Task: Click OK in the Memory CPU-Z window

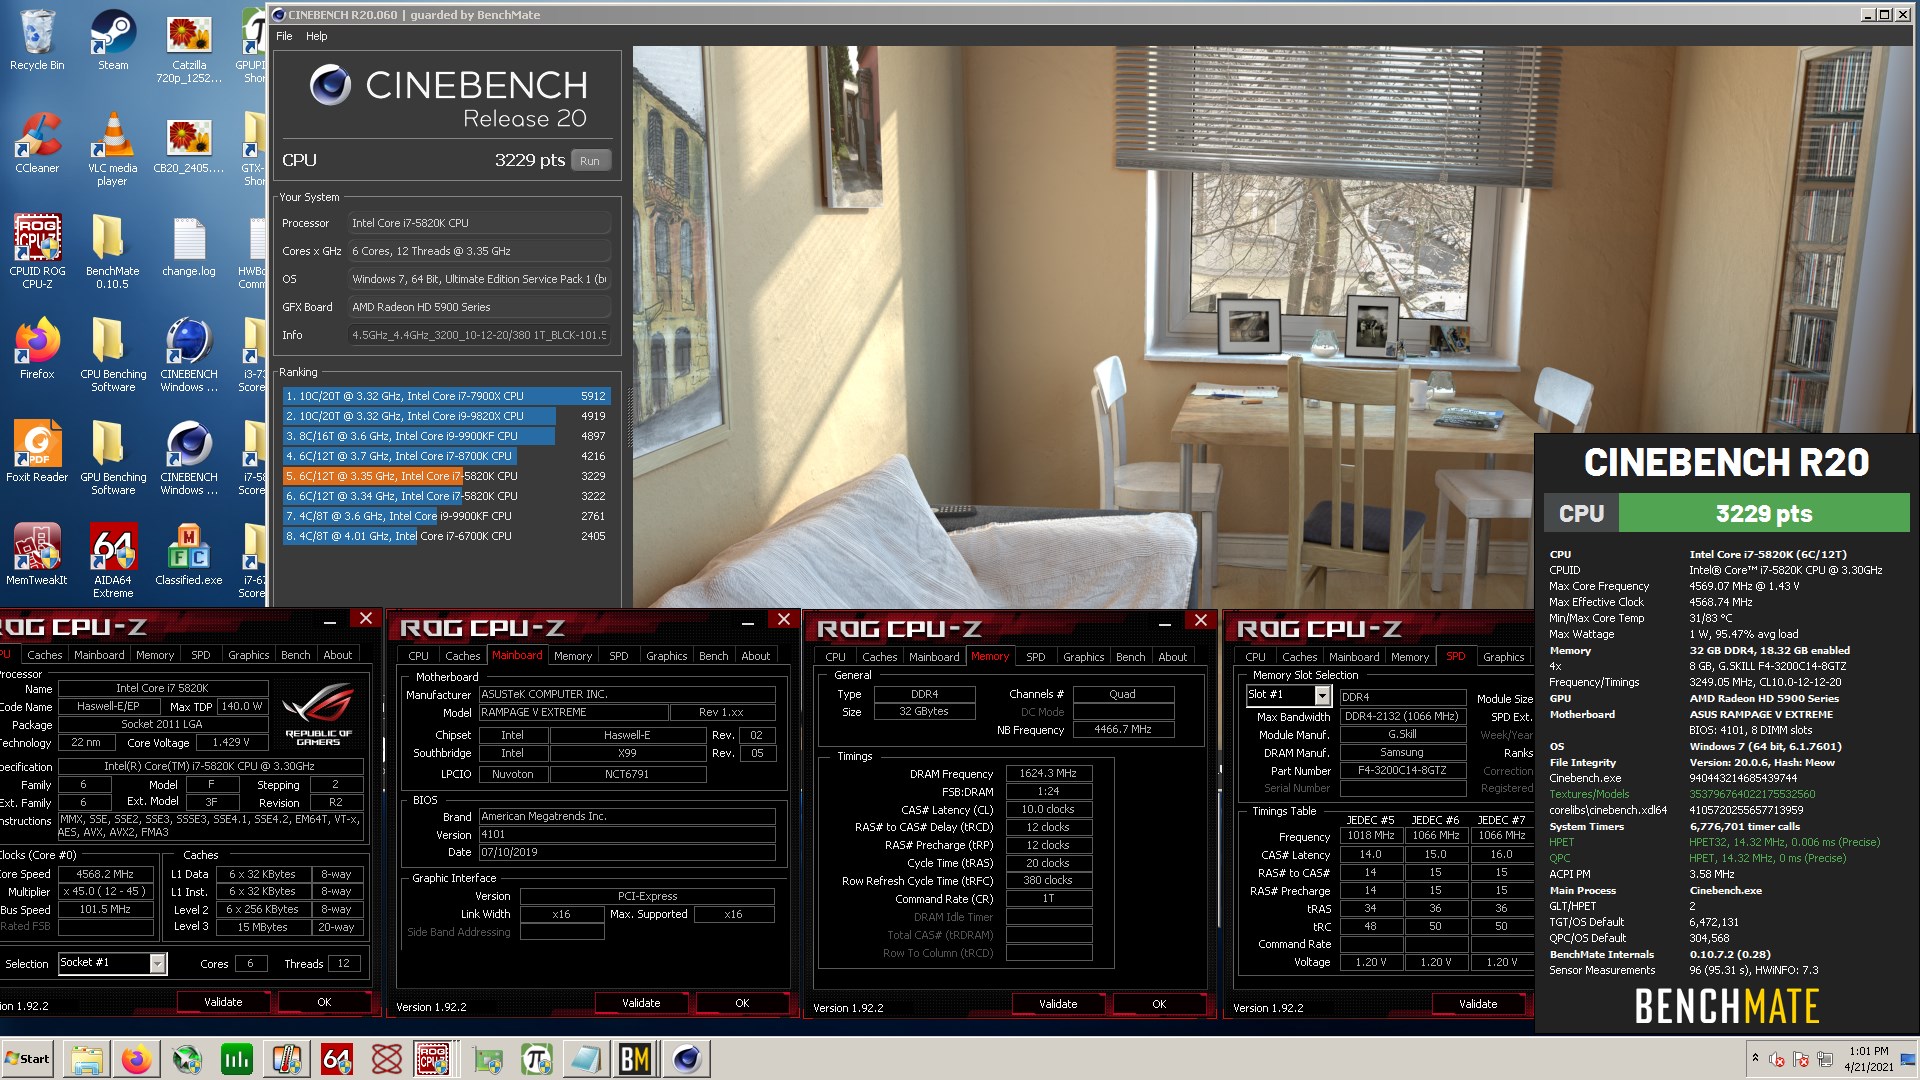Action: pos(1159,1004)
